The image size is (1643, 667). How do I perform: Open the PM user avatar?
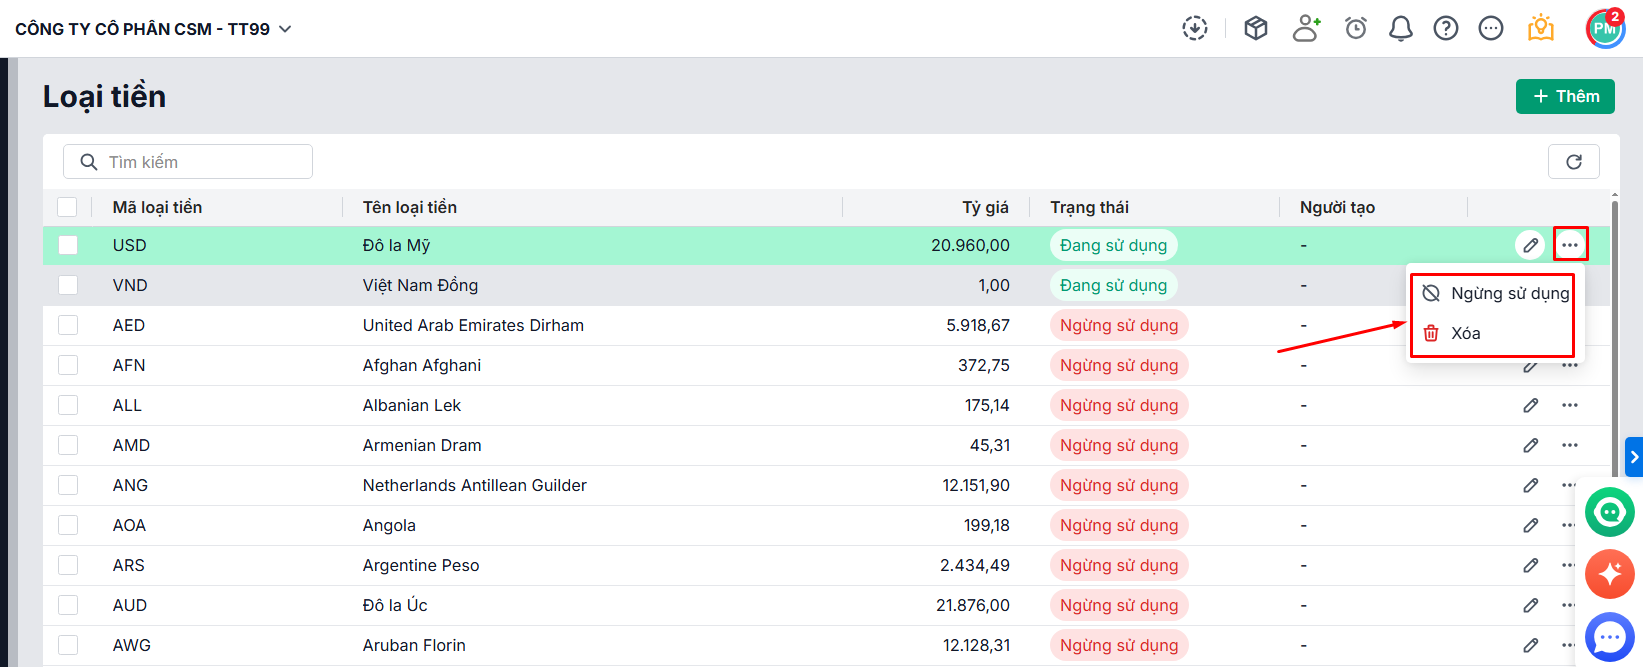pyautogui.click(x=1605, y=29)
